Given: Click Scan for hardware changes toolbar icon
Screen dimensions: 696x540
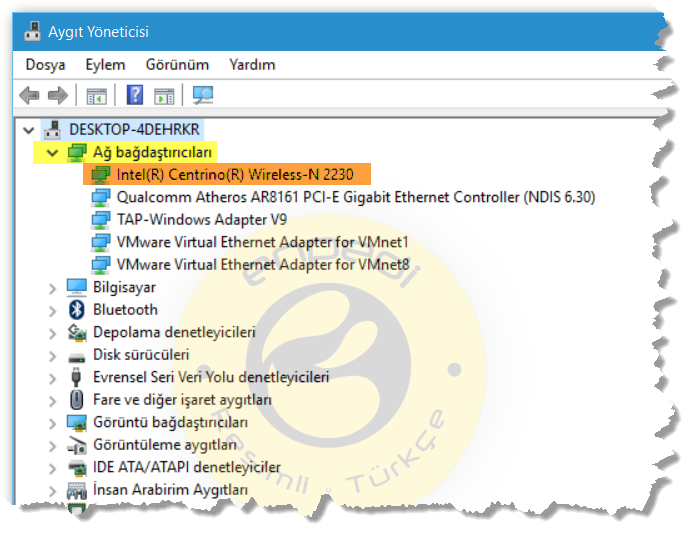Looking at the screenshot, I should pos(203,95).
